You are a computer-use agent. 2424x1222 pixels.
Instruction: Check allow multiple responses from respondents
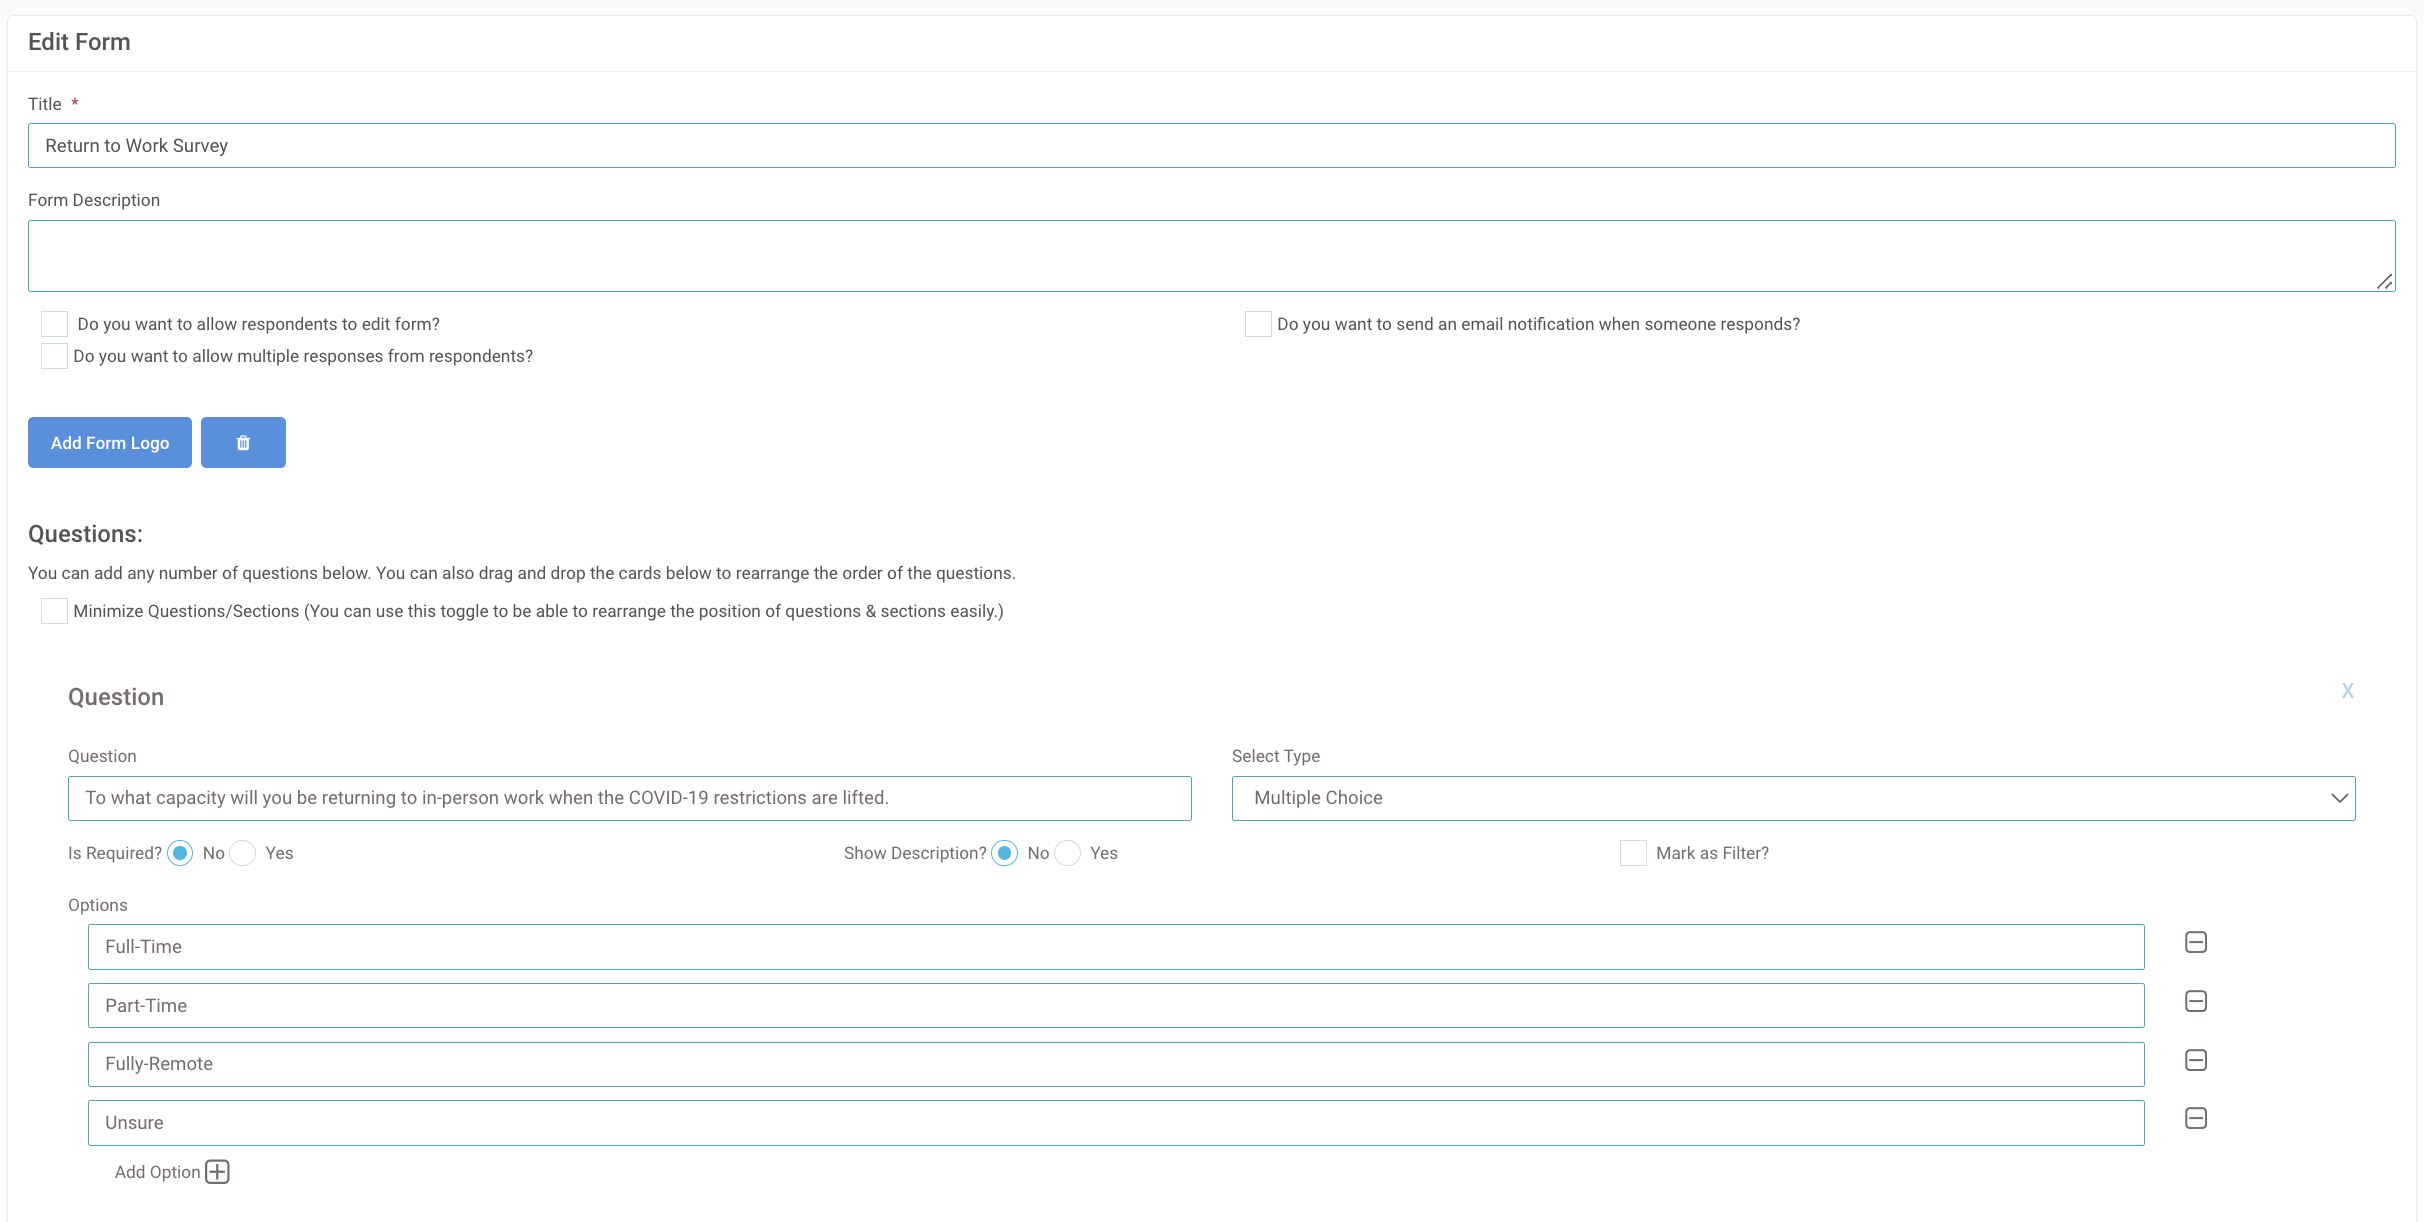54,356
